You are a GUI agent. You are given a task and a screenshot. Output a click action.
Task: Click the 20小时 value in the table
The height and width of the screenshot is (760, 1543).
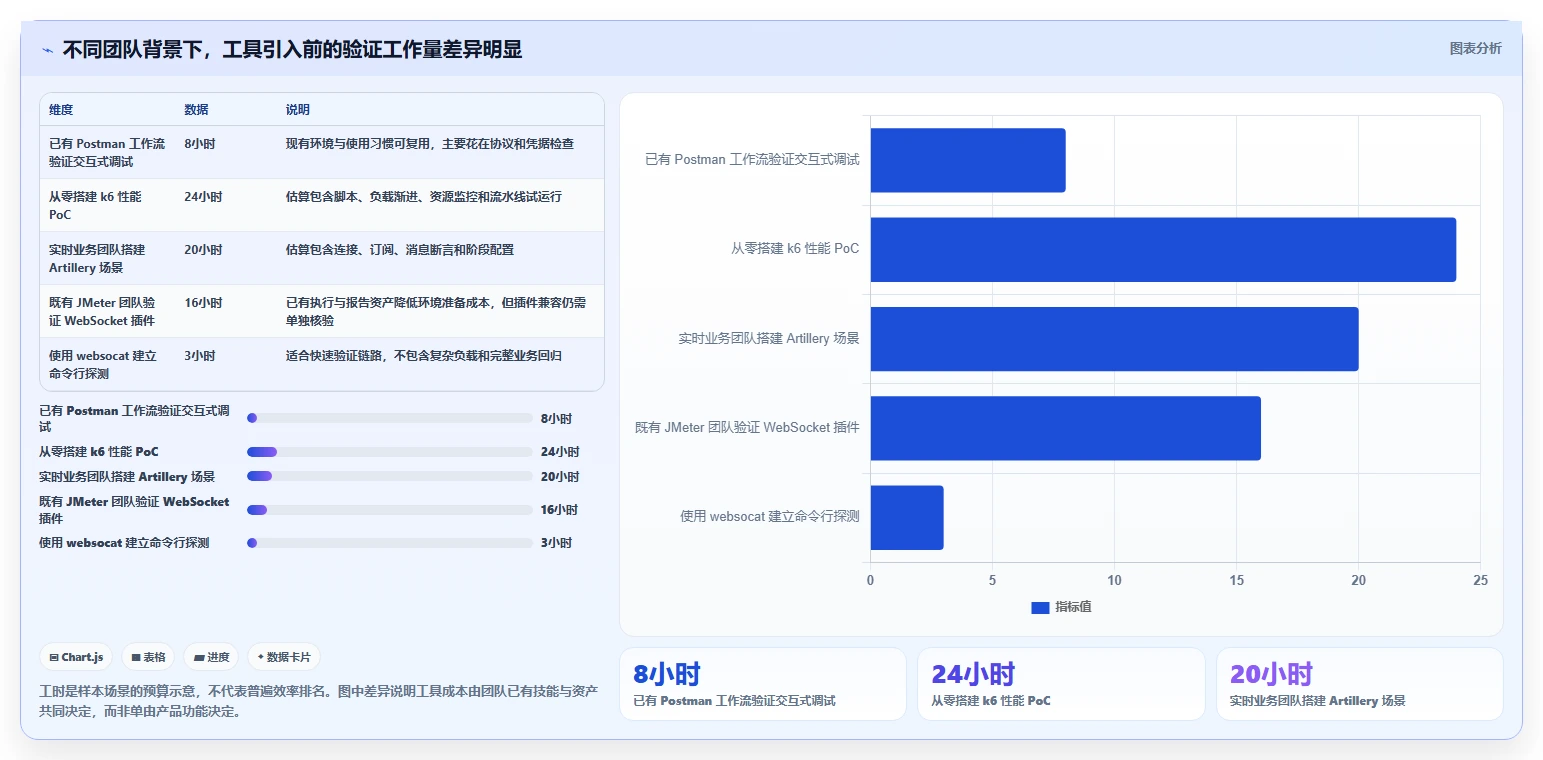(x=203, y=250)
